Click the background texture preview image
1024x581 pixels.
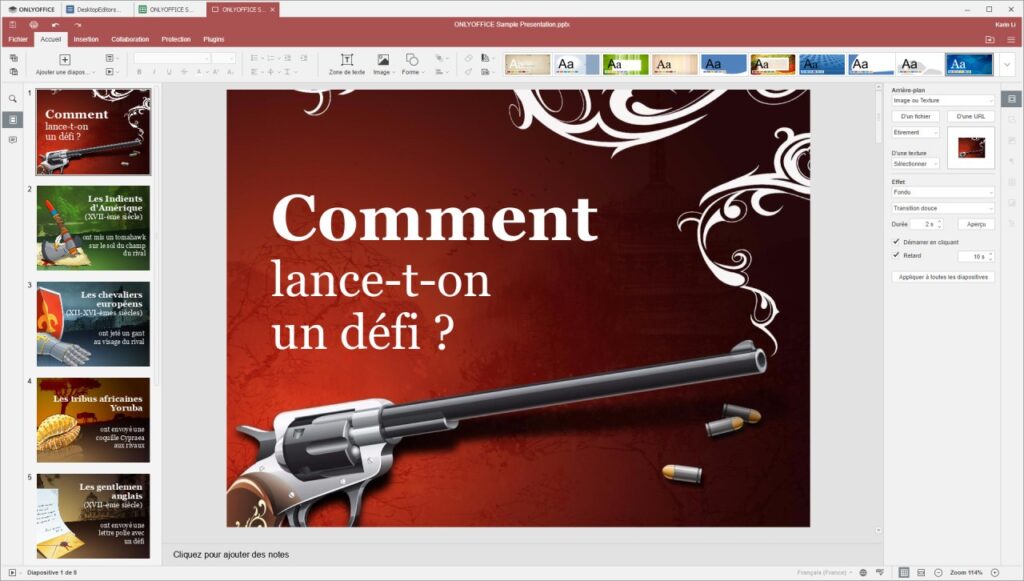coord(971,148)
